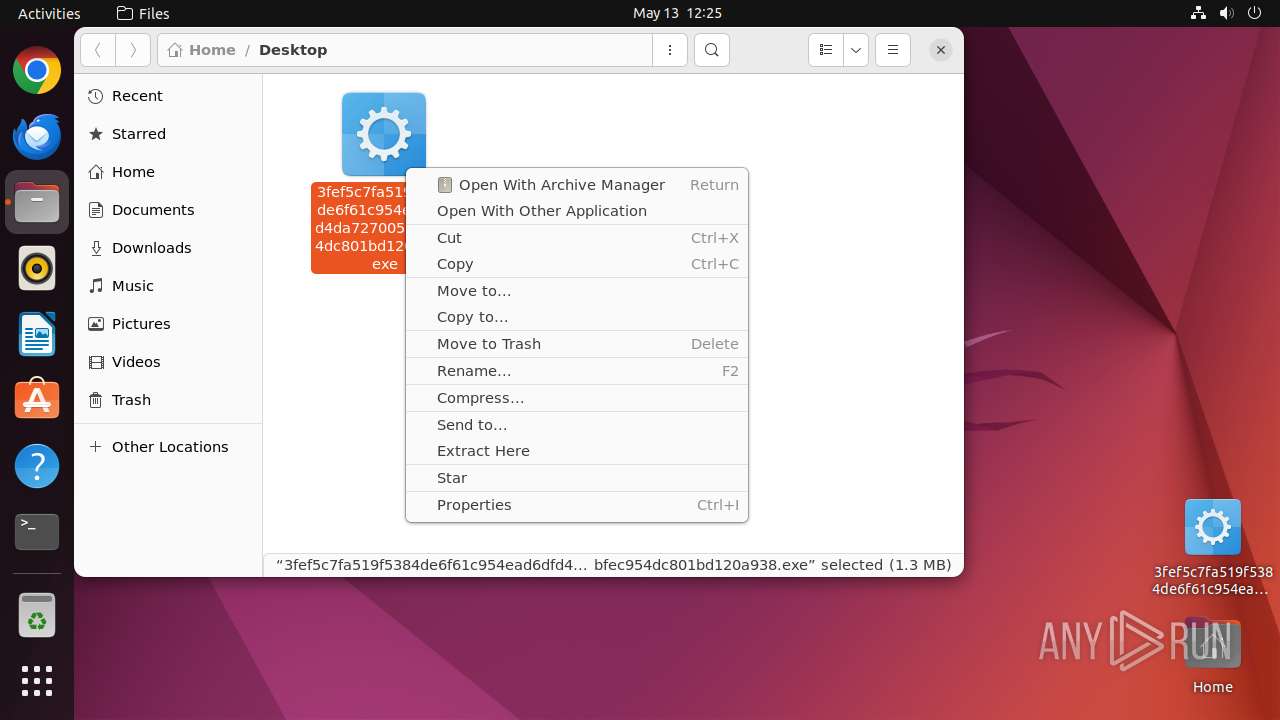Viewport: 1280px width, 720px height.
Task: Choose Compress… in context menu
Action: [x=577, y=398]
